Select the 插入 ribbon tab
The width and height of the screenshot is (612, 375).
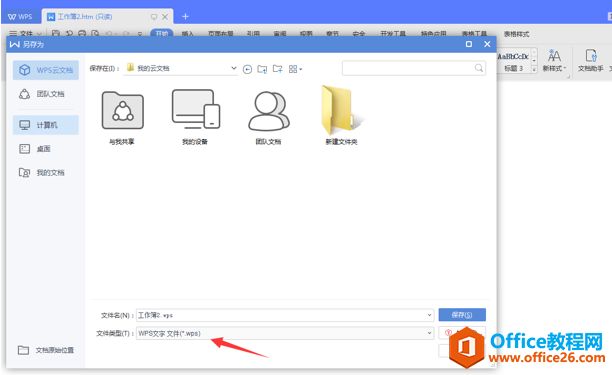(188, 34)
